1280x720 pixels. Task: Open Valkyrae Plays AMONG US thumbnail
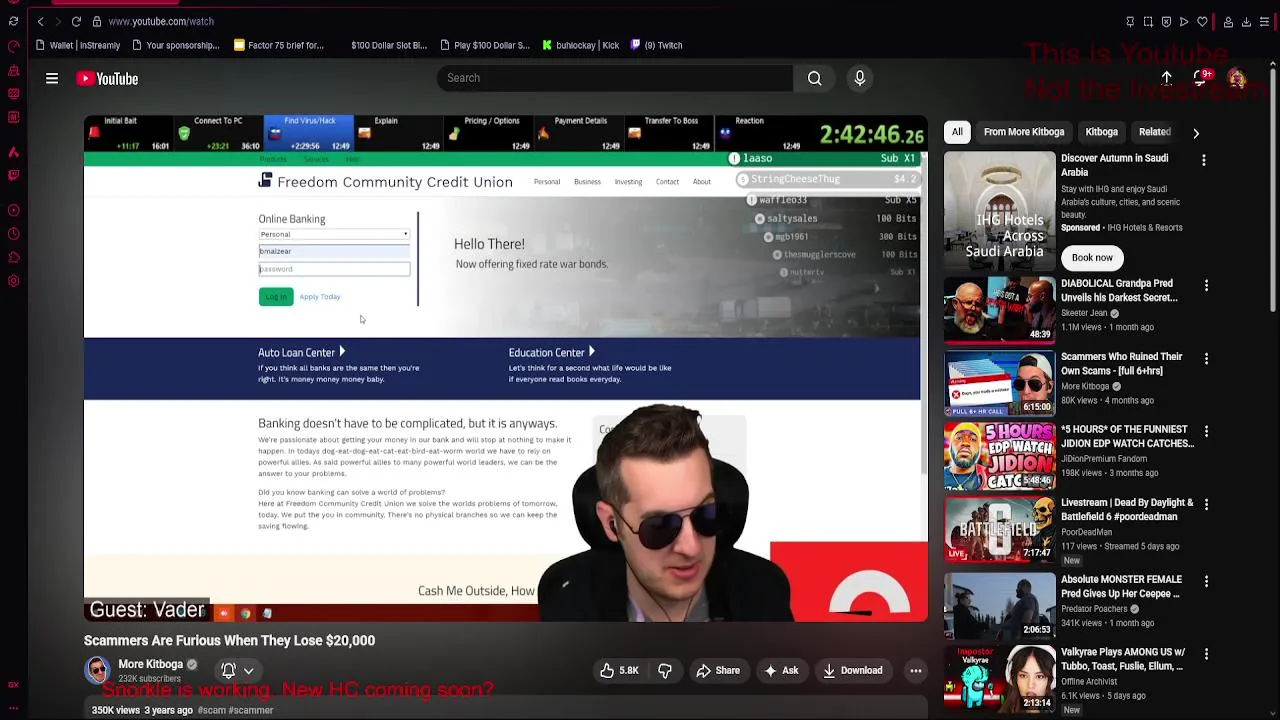[x=999, y=678]
